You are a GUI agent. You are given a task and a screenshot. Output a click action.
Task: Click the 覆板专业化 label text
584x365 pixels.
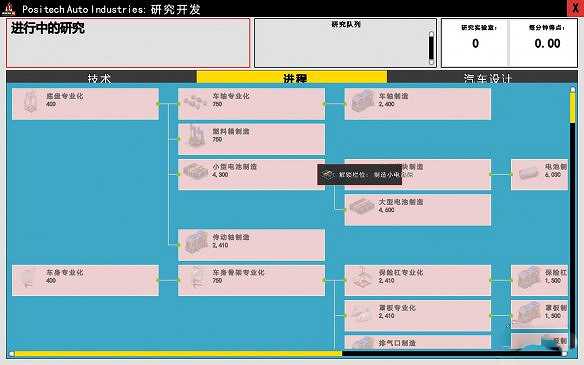pos(397,308)
